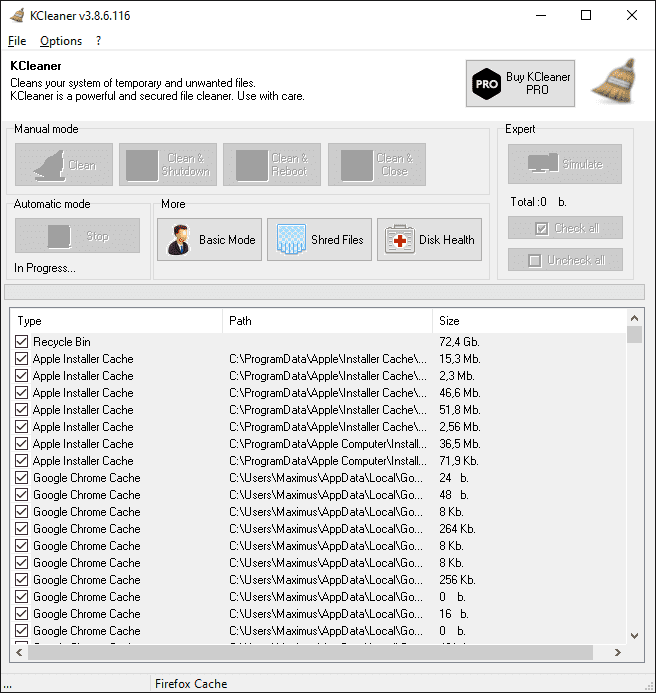Stop the automatic mode progress
This screenshot has width=656, height=693.
77,236
